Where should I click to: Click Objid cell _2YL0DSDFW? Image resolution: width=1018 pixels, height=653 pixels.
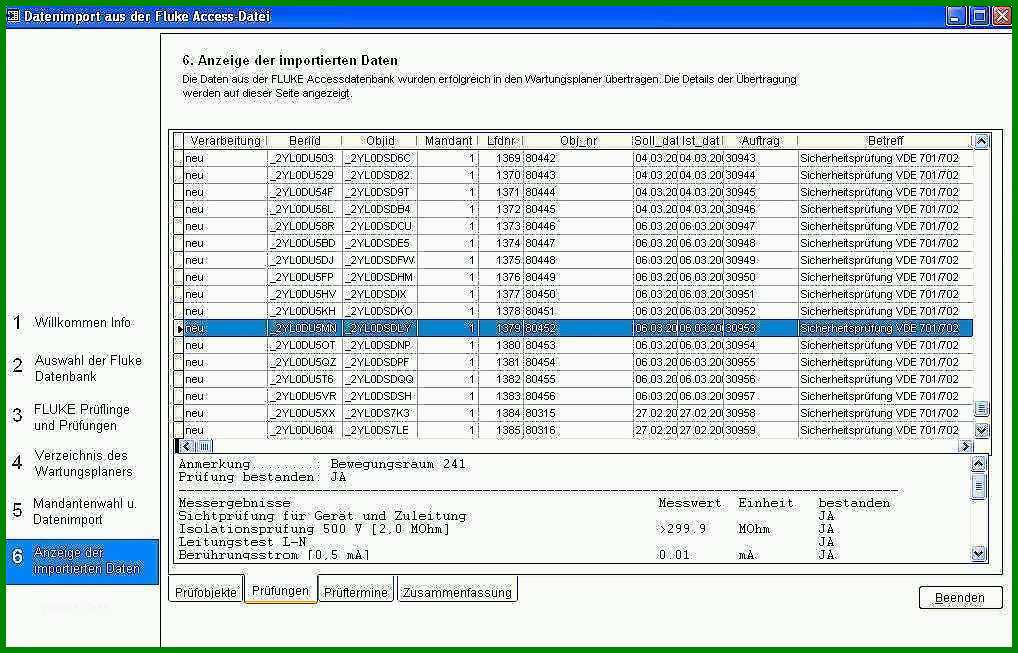380,260
